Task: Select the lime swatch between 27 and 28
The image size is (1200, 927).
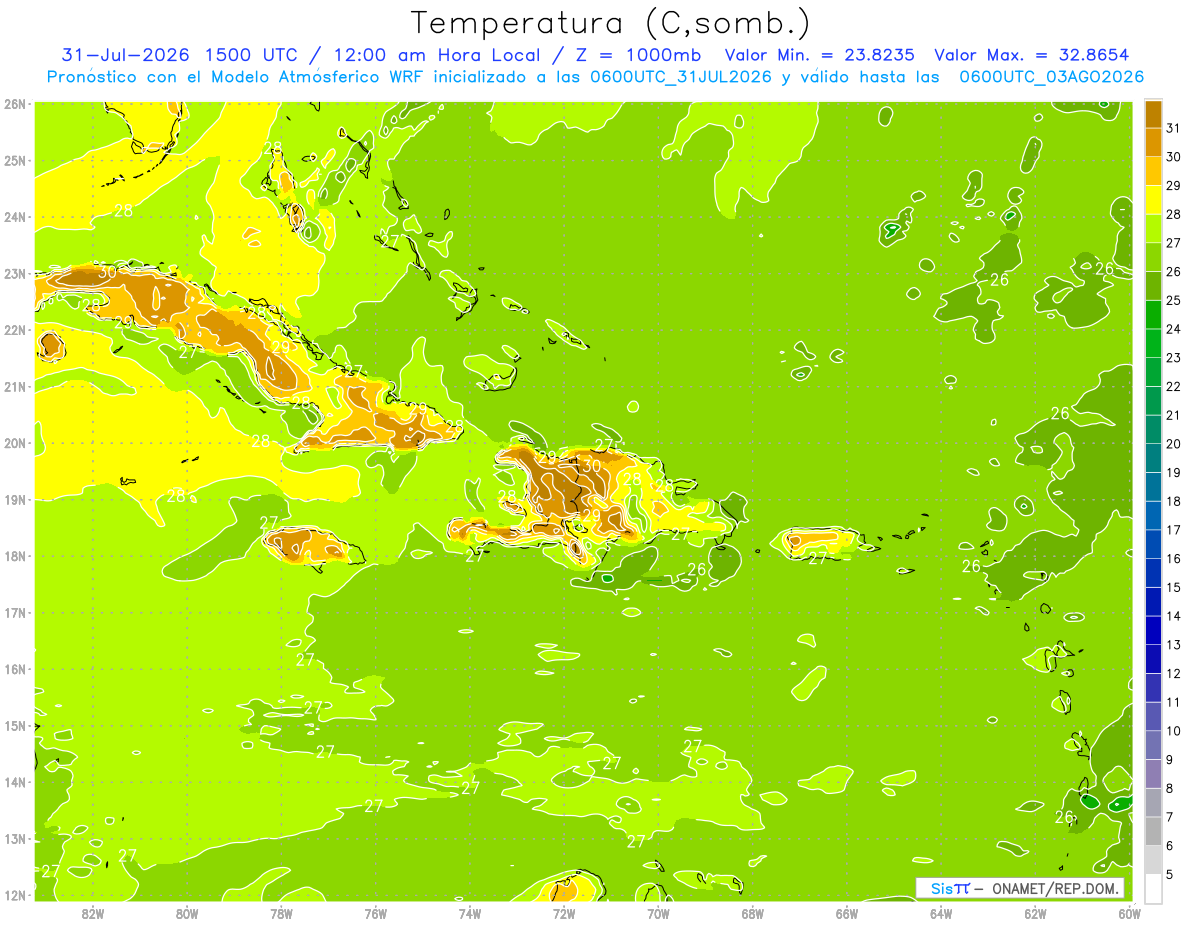Action: (x=1153, y=227)
